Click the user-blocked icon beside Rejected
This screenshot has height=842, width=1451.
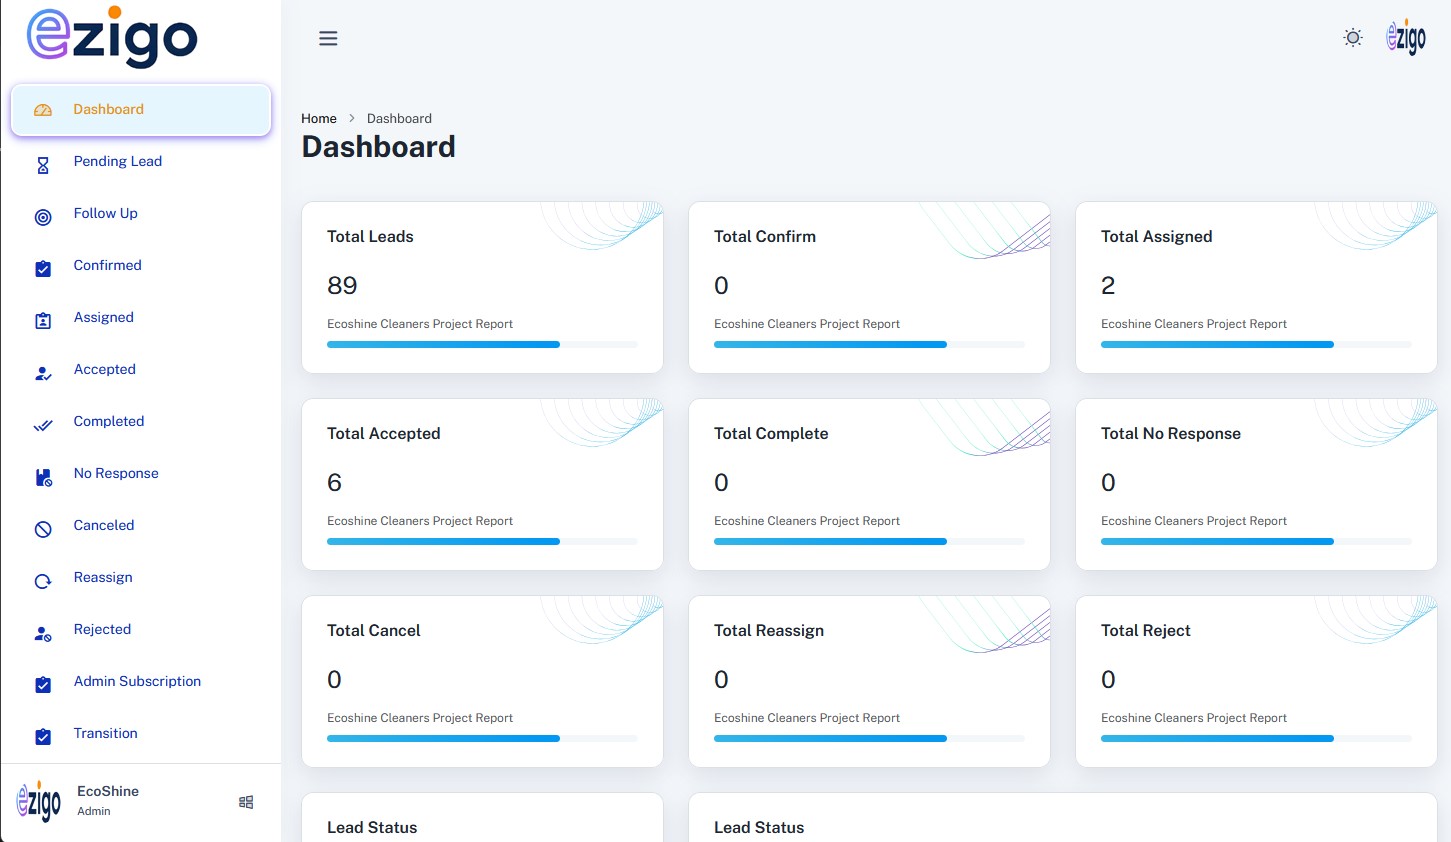(x=43, y=633)
